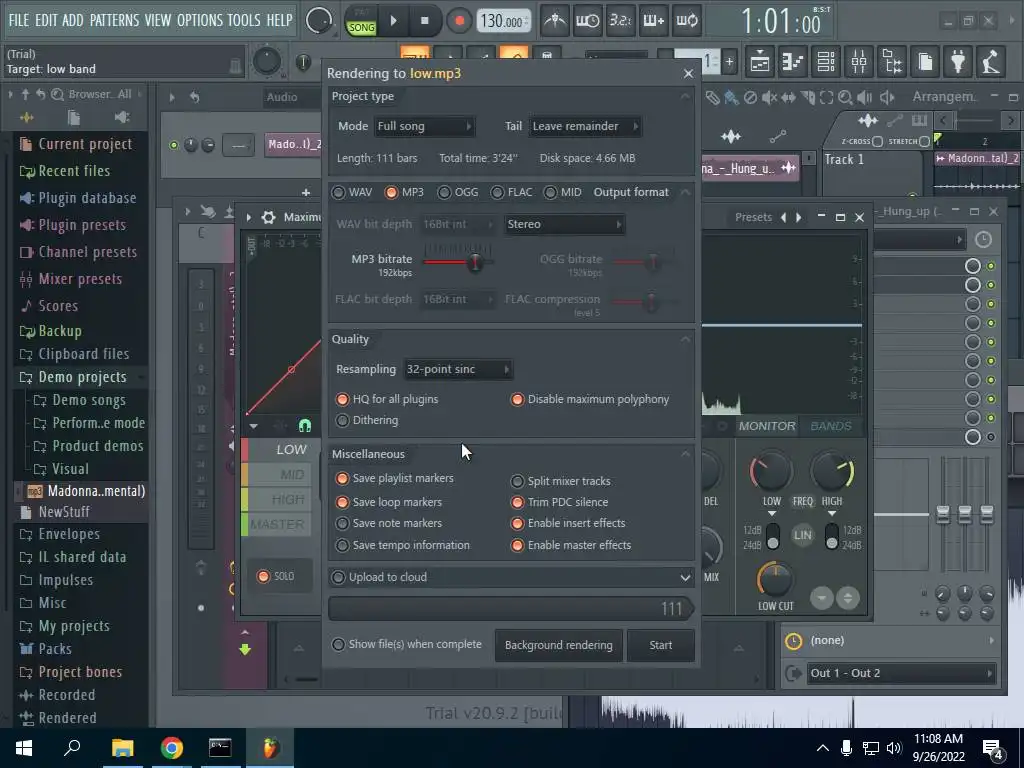1024x768 pixels.
Task: Open the Out 1 - Out 2 dropdown
Action: 901,673
